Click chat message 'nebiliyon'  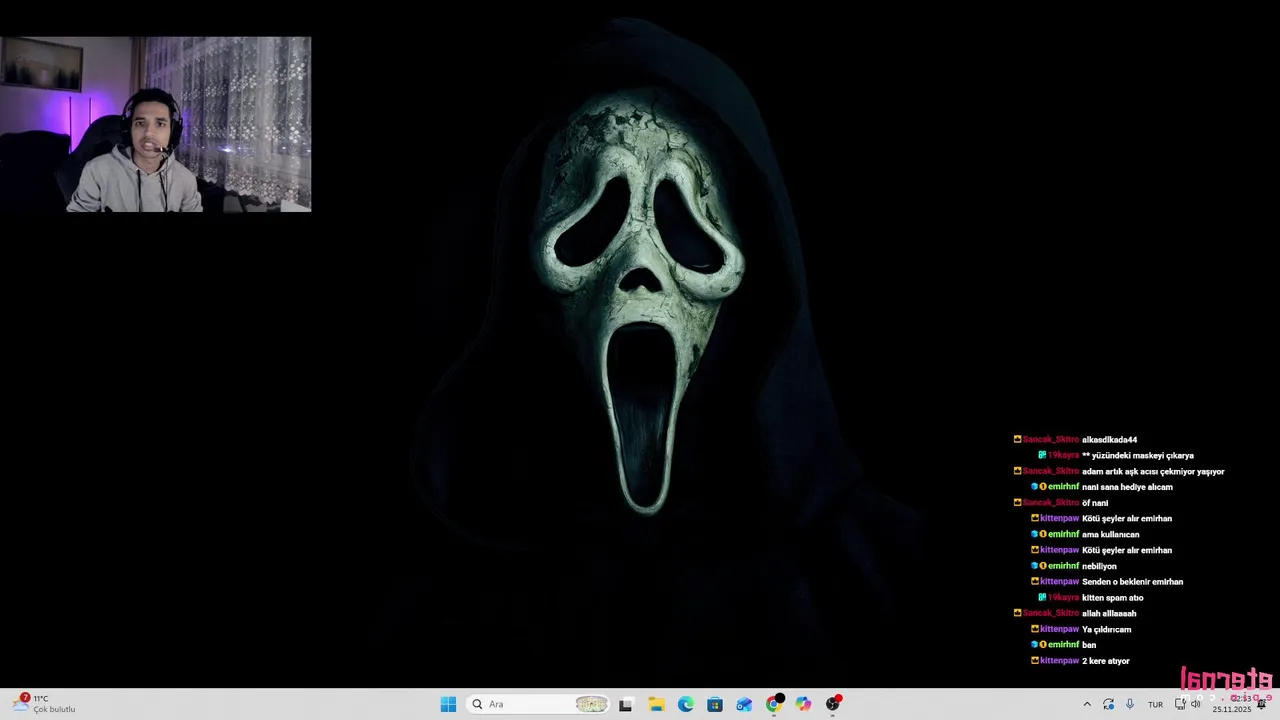point(1099,566)
